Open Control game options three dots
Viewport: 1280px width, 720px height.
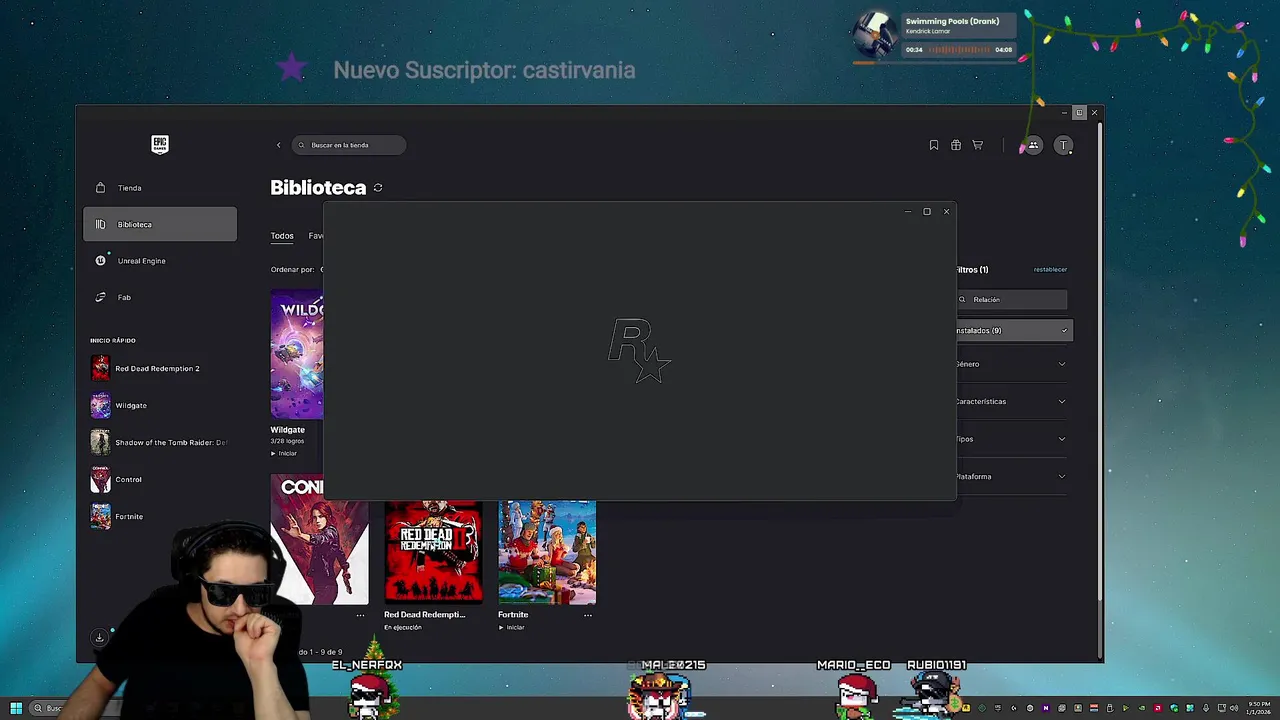click(x=360, y=615)
